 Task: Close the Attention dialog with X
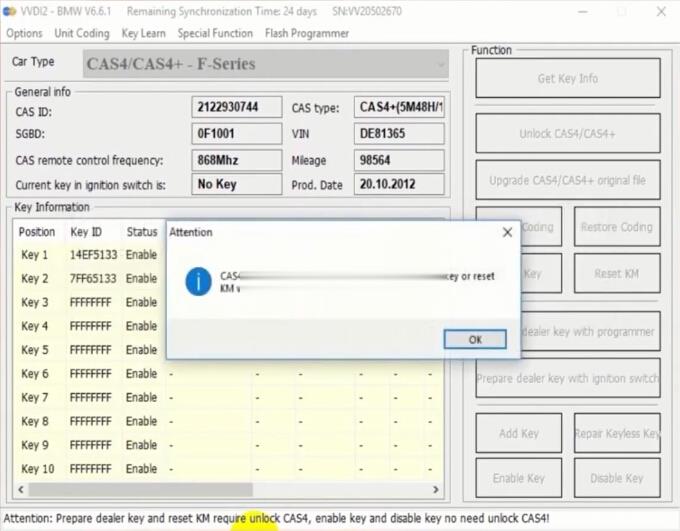(x=507, y=233)
